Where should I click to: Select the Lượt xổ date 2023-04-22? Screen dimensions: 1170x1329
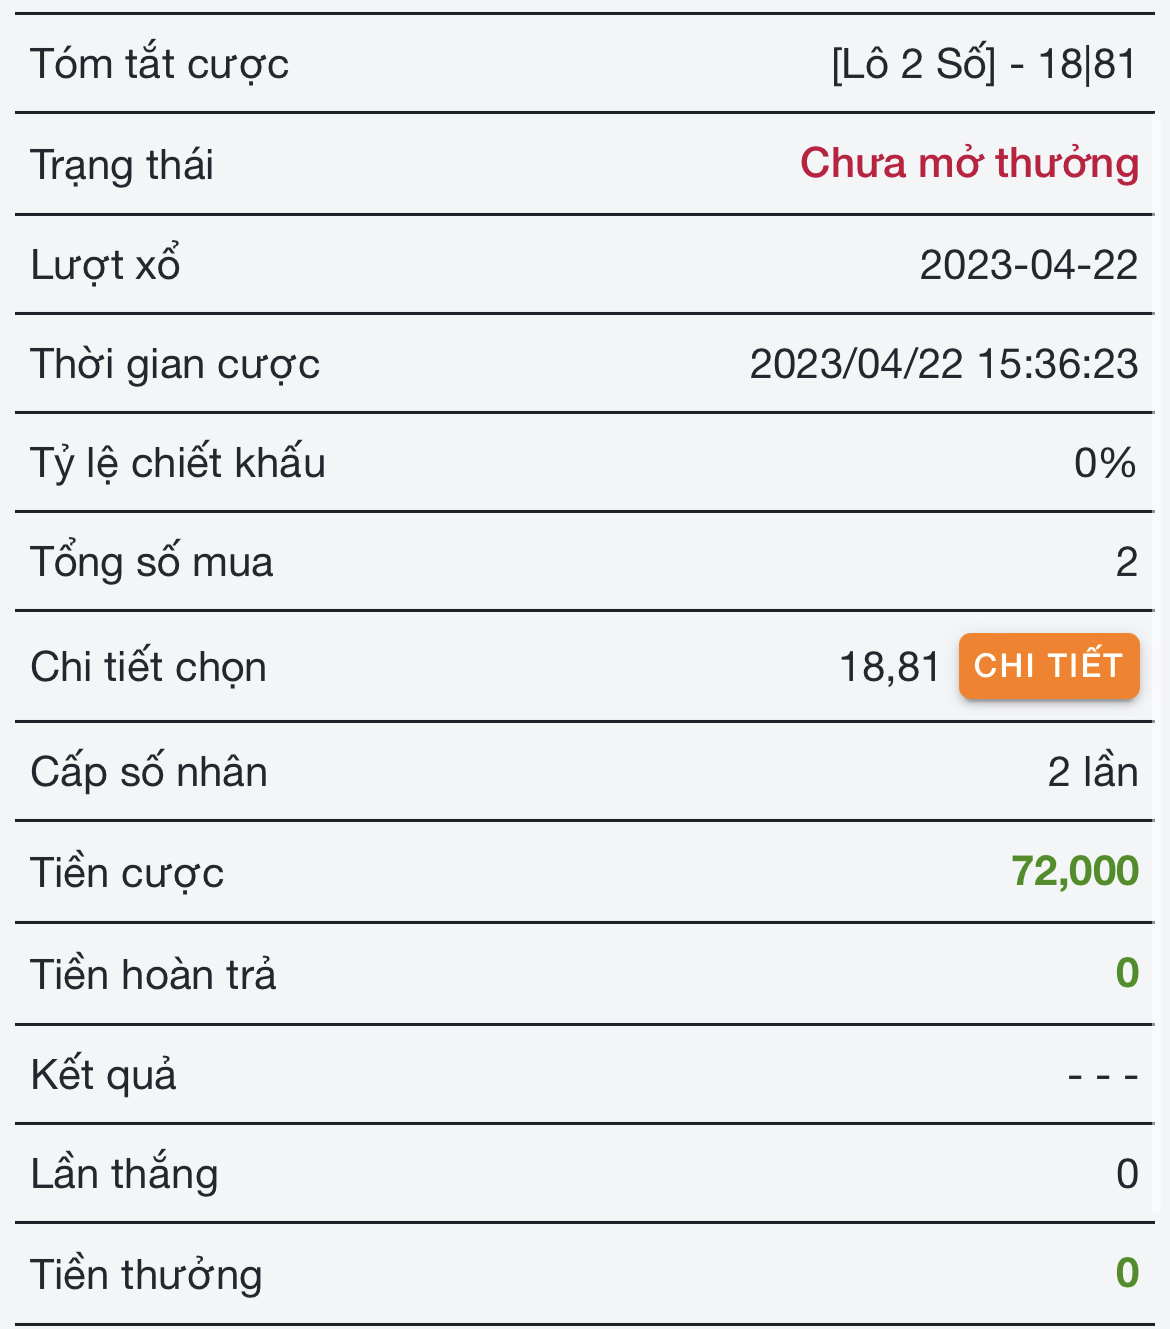point(1028,266)
